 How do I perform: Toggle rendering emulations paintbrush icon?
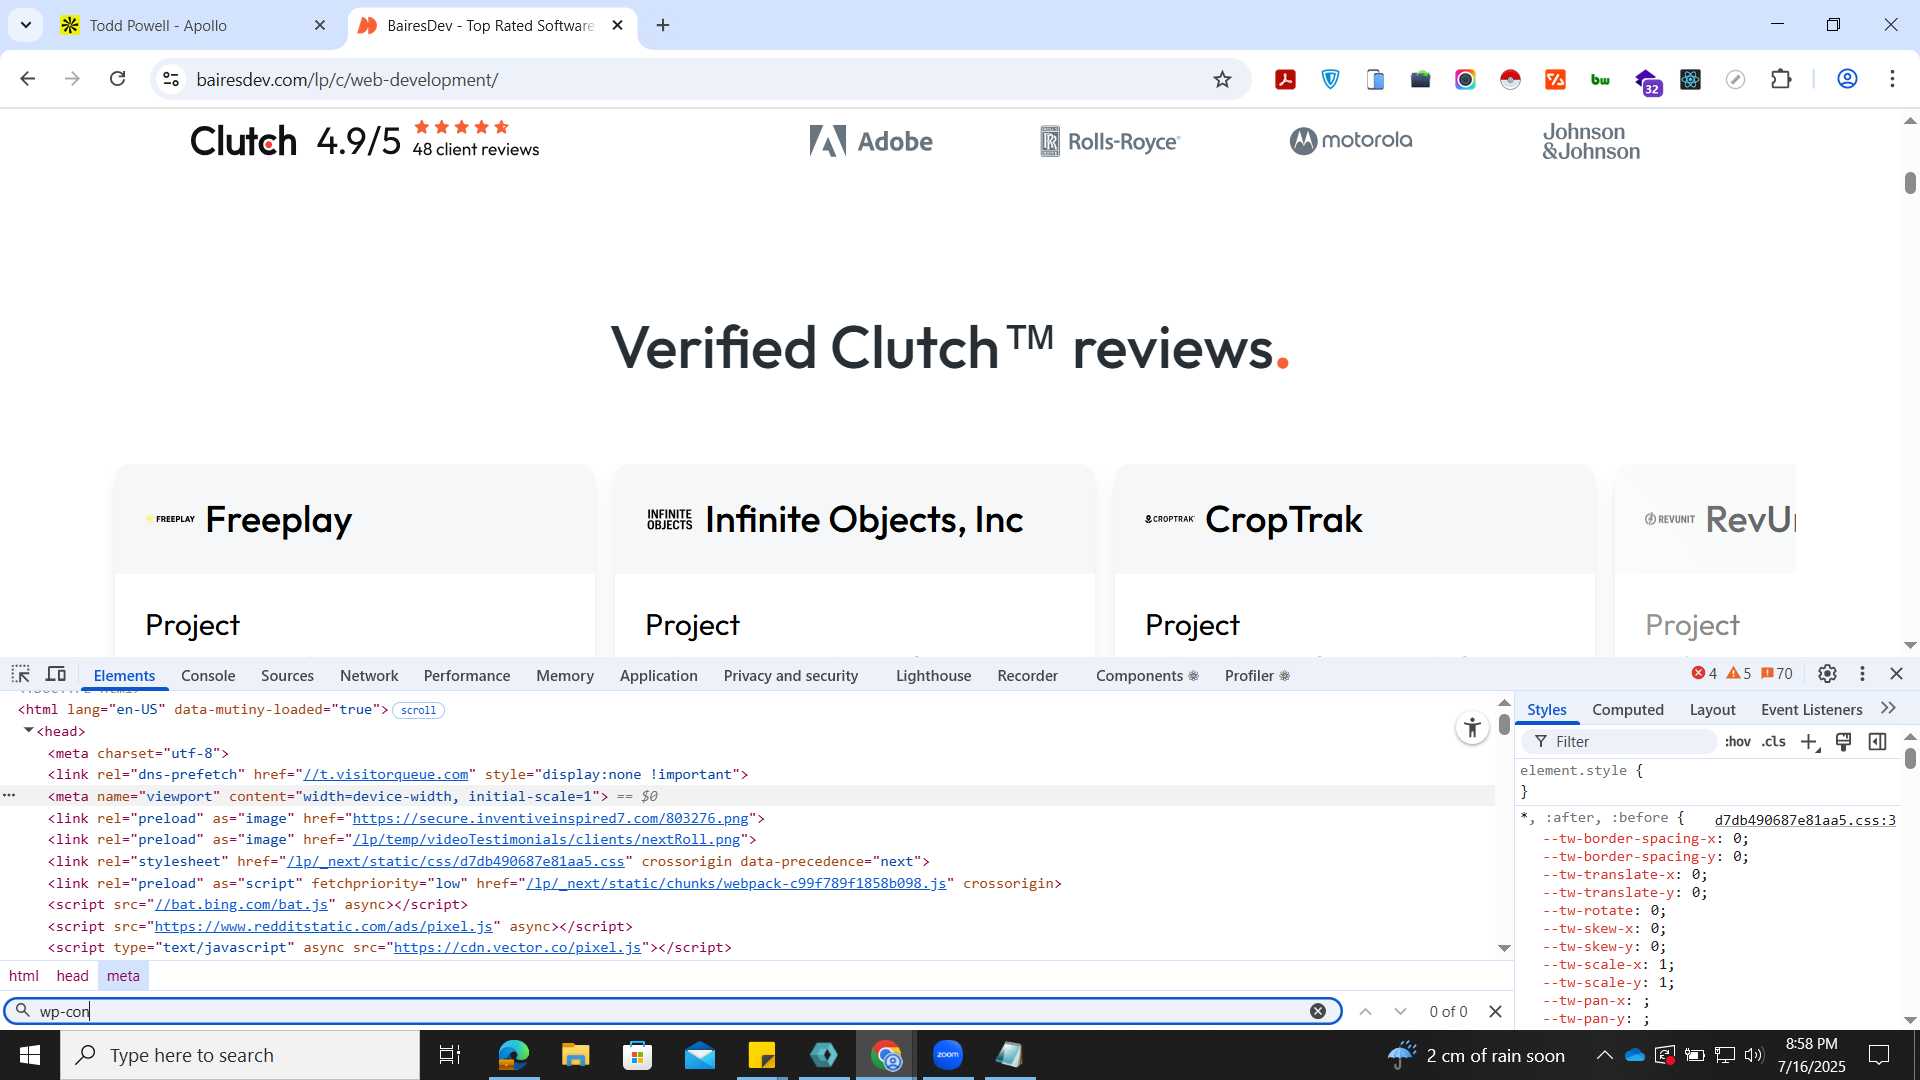[x=1843, y=741]
